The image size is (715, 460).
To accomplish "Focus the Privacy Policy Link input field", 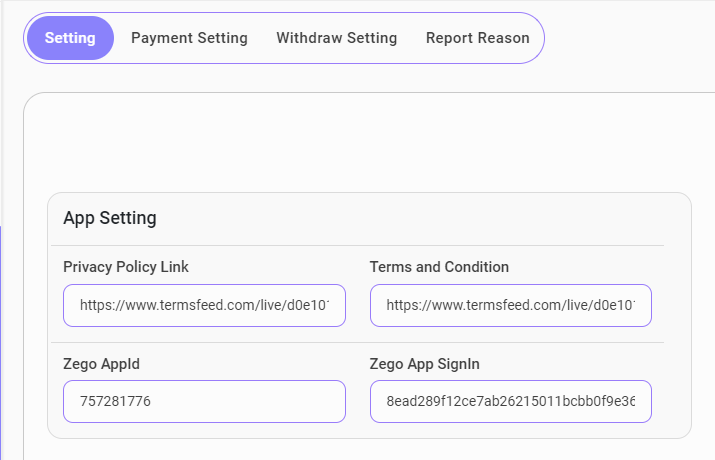I will coord(204,305).
